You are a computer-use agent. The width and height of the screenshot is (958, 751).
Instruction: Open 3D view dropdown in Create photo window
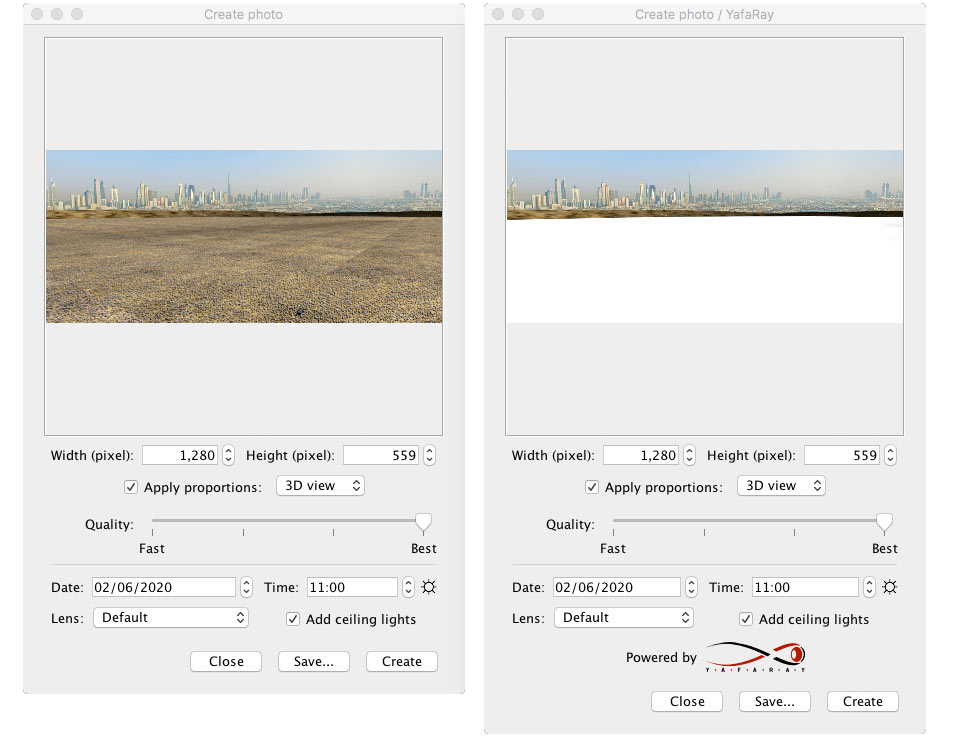320,486
